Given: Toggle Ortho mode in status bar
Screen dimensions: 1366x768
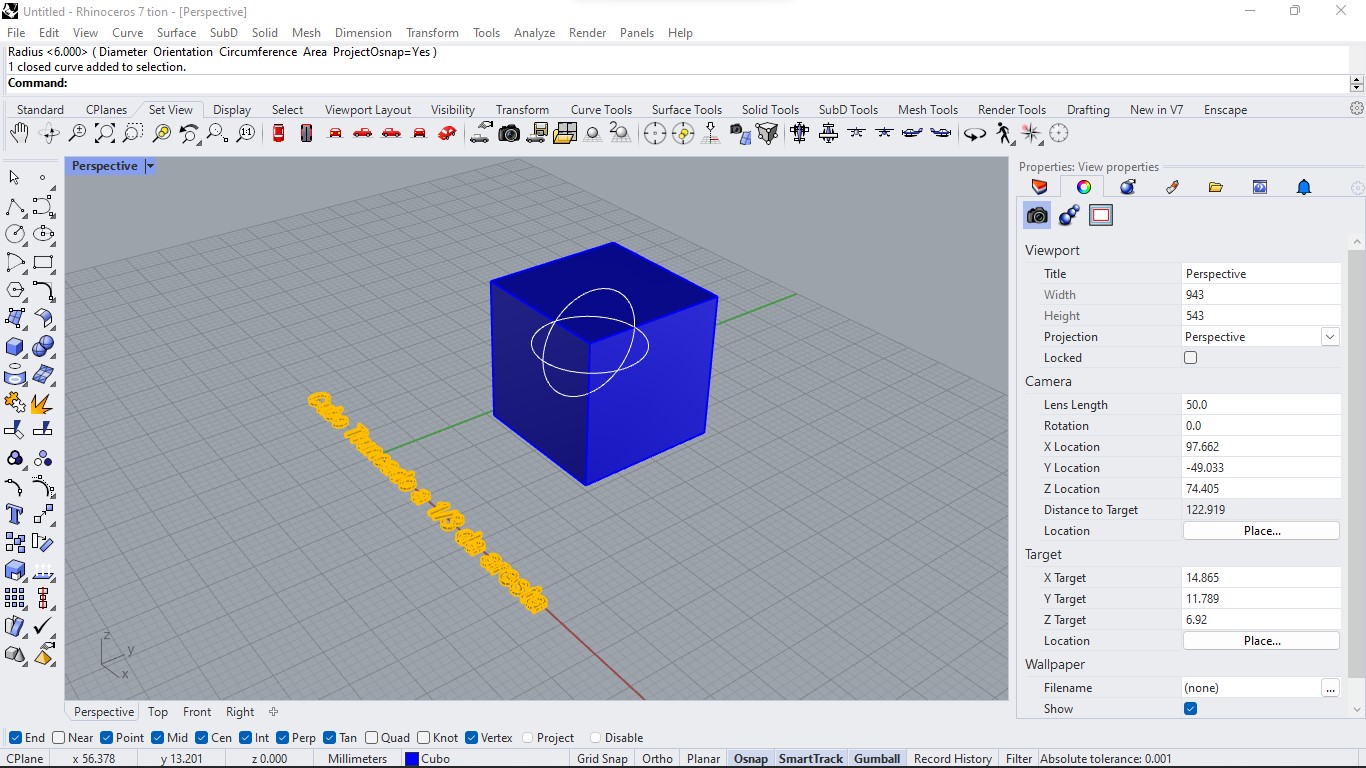Looking at the screenshot, I should tap(657, 759).
